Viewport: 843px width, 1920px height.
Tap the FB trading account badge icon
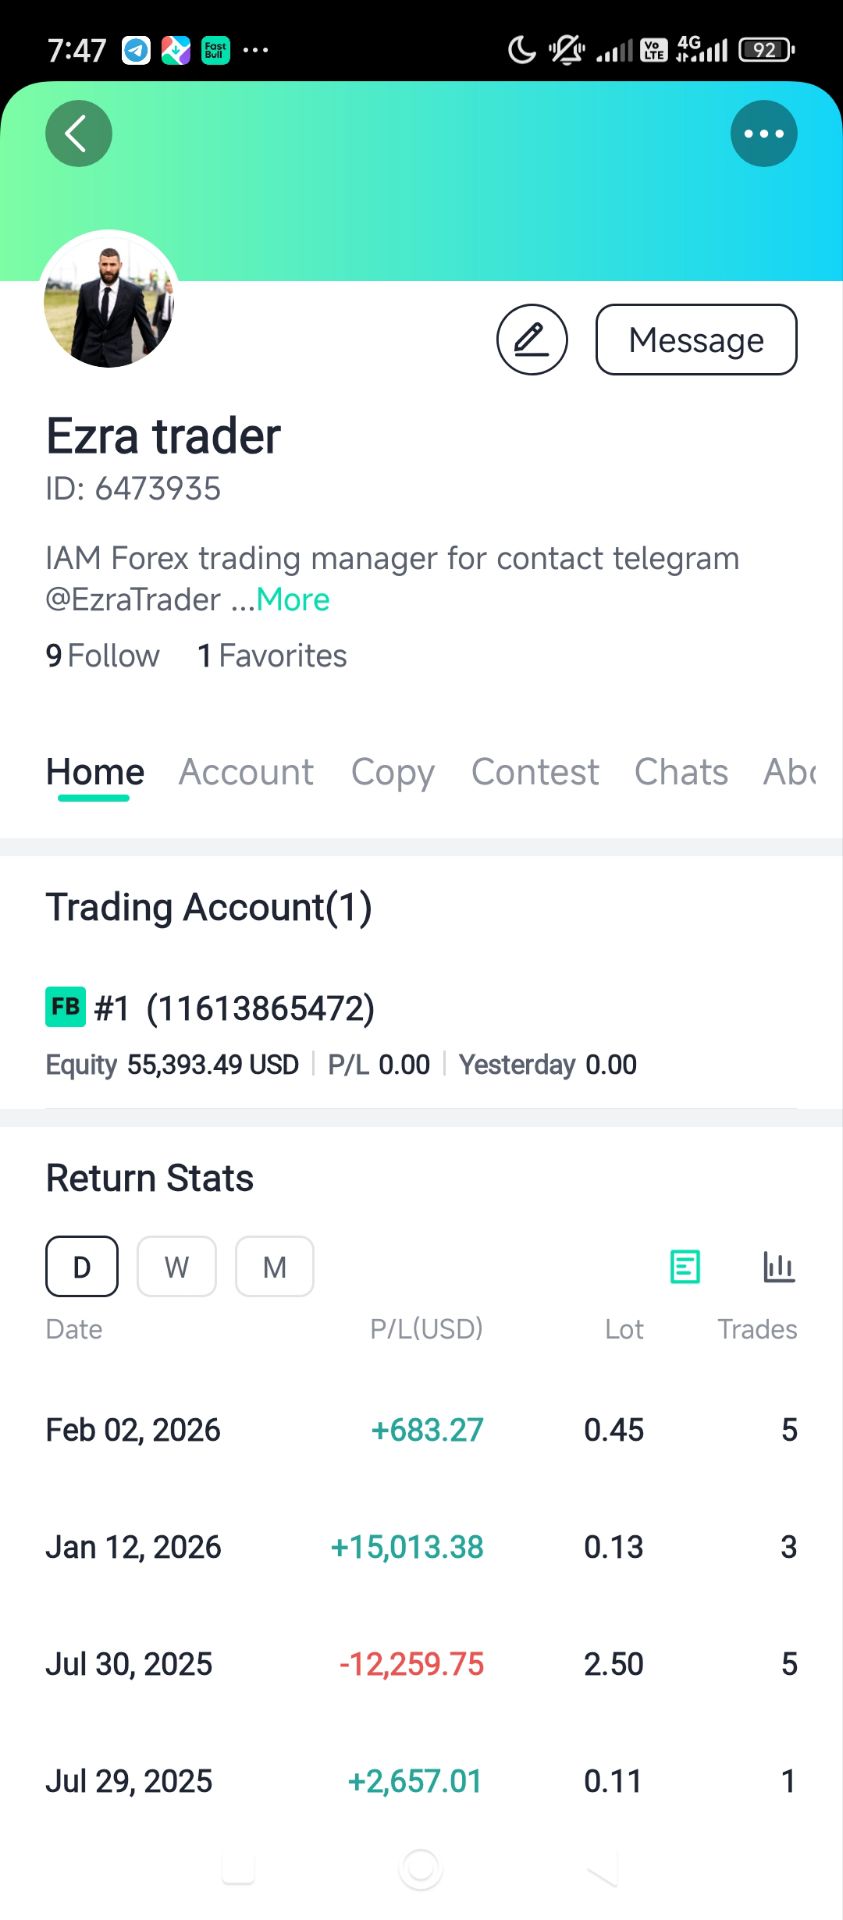click(66, 1007)
